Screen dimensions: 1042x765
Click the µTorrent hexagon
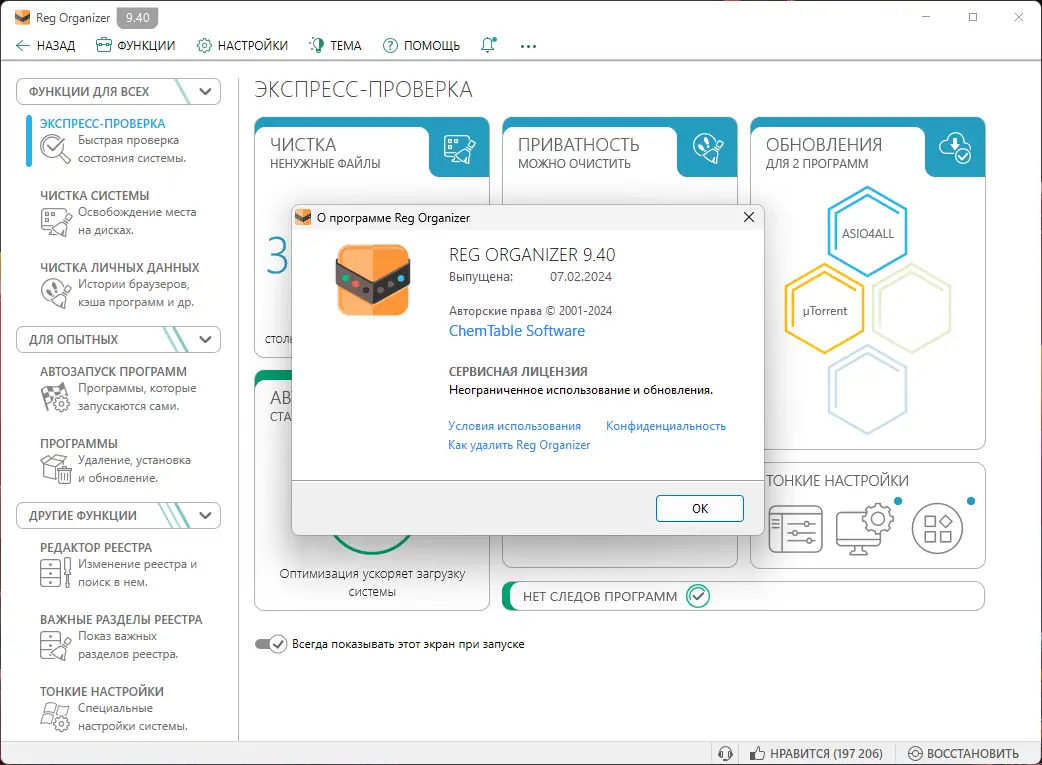click(824, 309)
